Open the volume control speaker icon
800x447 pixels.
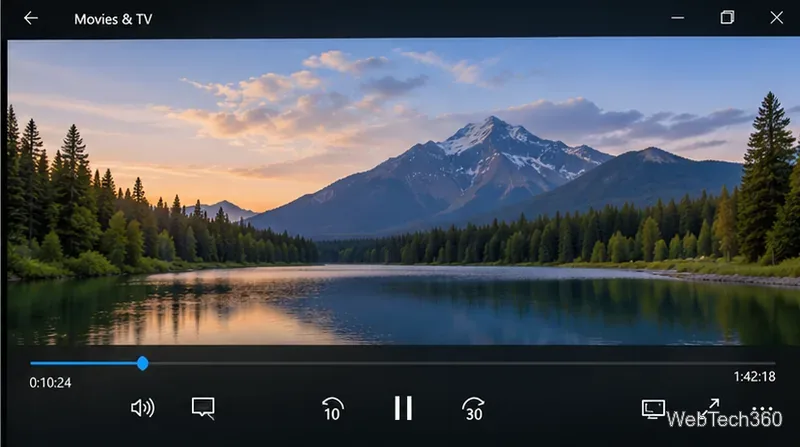142,408
